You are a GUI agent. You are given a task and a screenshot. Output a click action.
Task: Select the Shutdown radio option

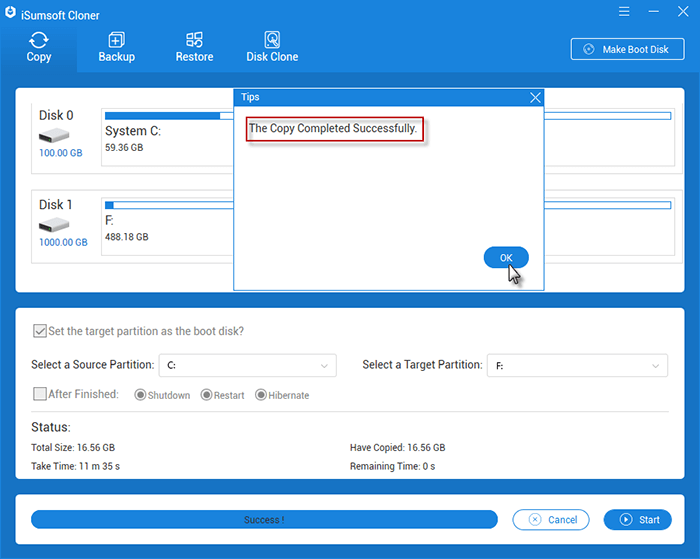tap(140, 395)
